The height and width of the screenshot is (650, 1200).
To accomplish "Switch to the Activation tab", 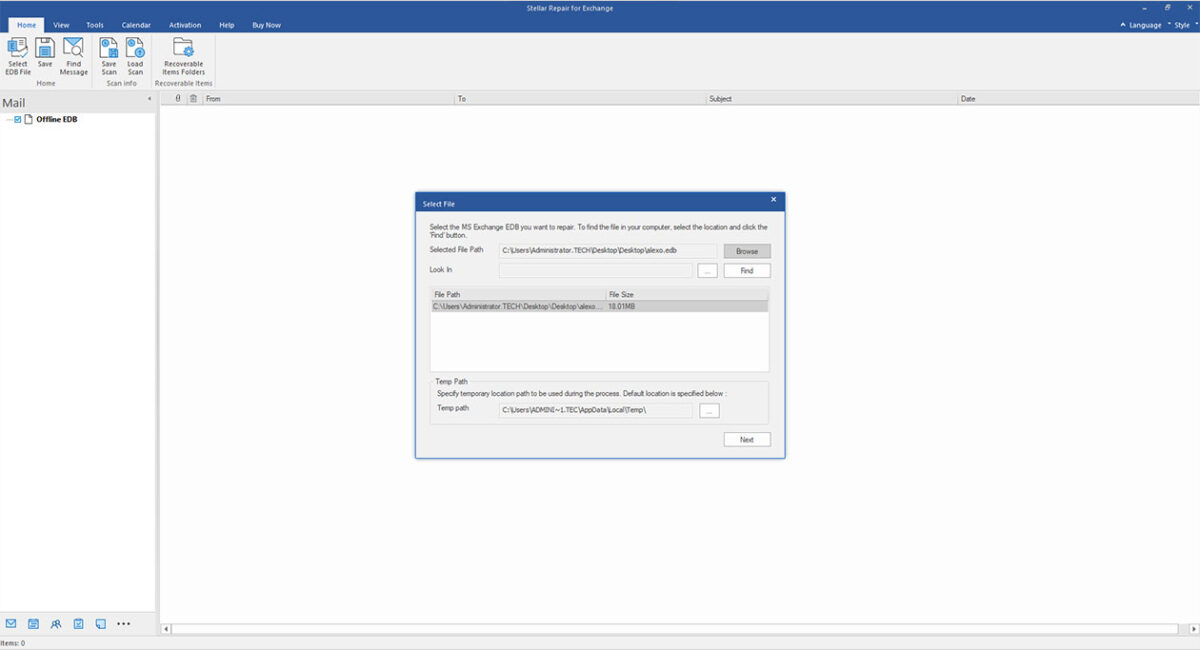I will point(184,25).
